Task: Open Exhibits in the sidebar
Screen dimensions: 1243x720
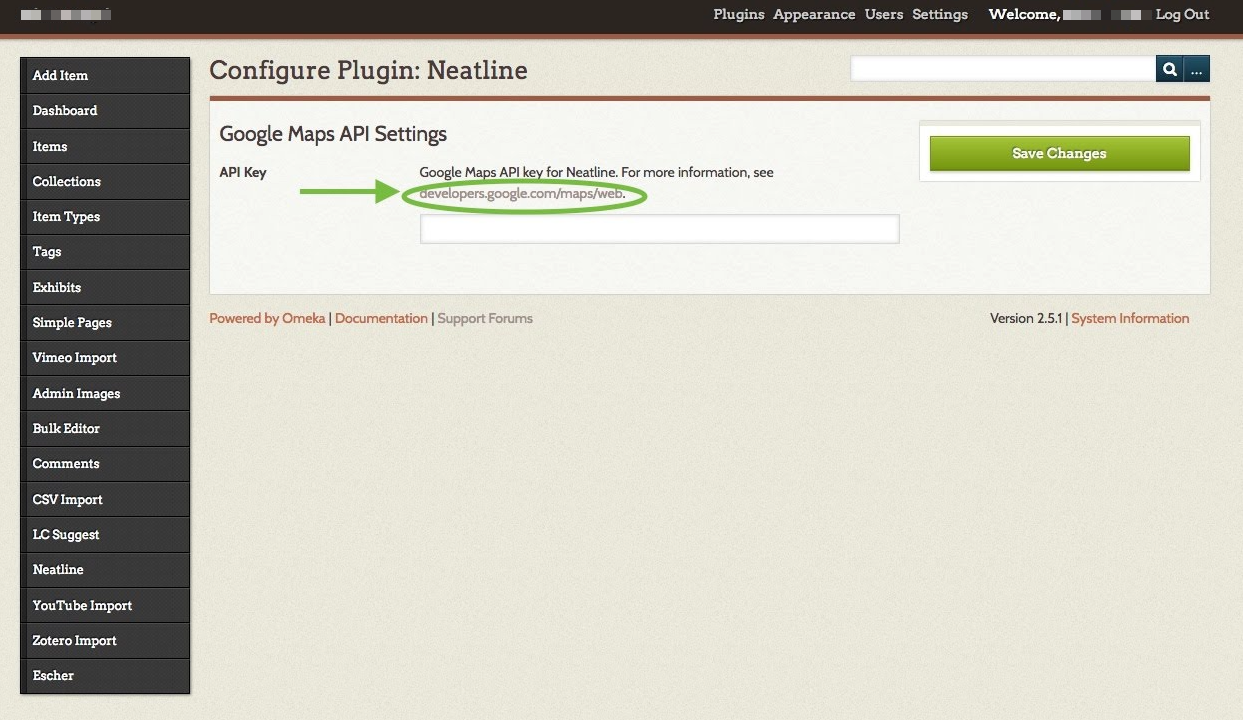Action: tap(105, 287)
